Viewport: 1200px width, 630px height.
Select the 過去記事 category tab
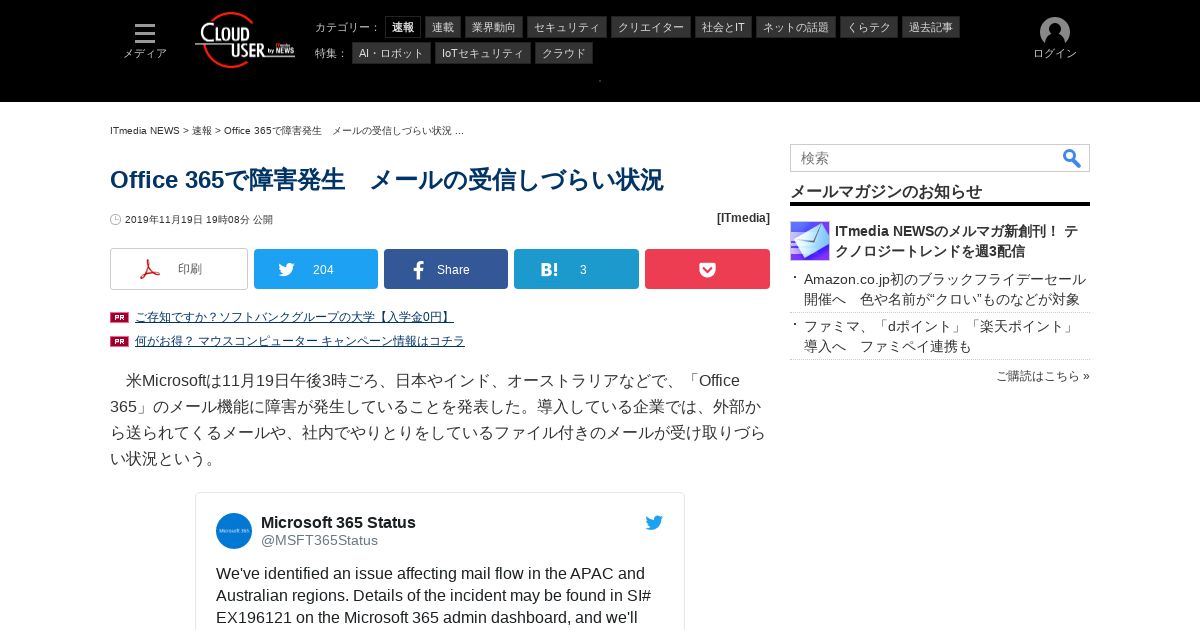(931, 27)
